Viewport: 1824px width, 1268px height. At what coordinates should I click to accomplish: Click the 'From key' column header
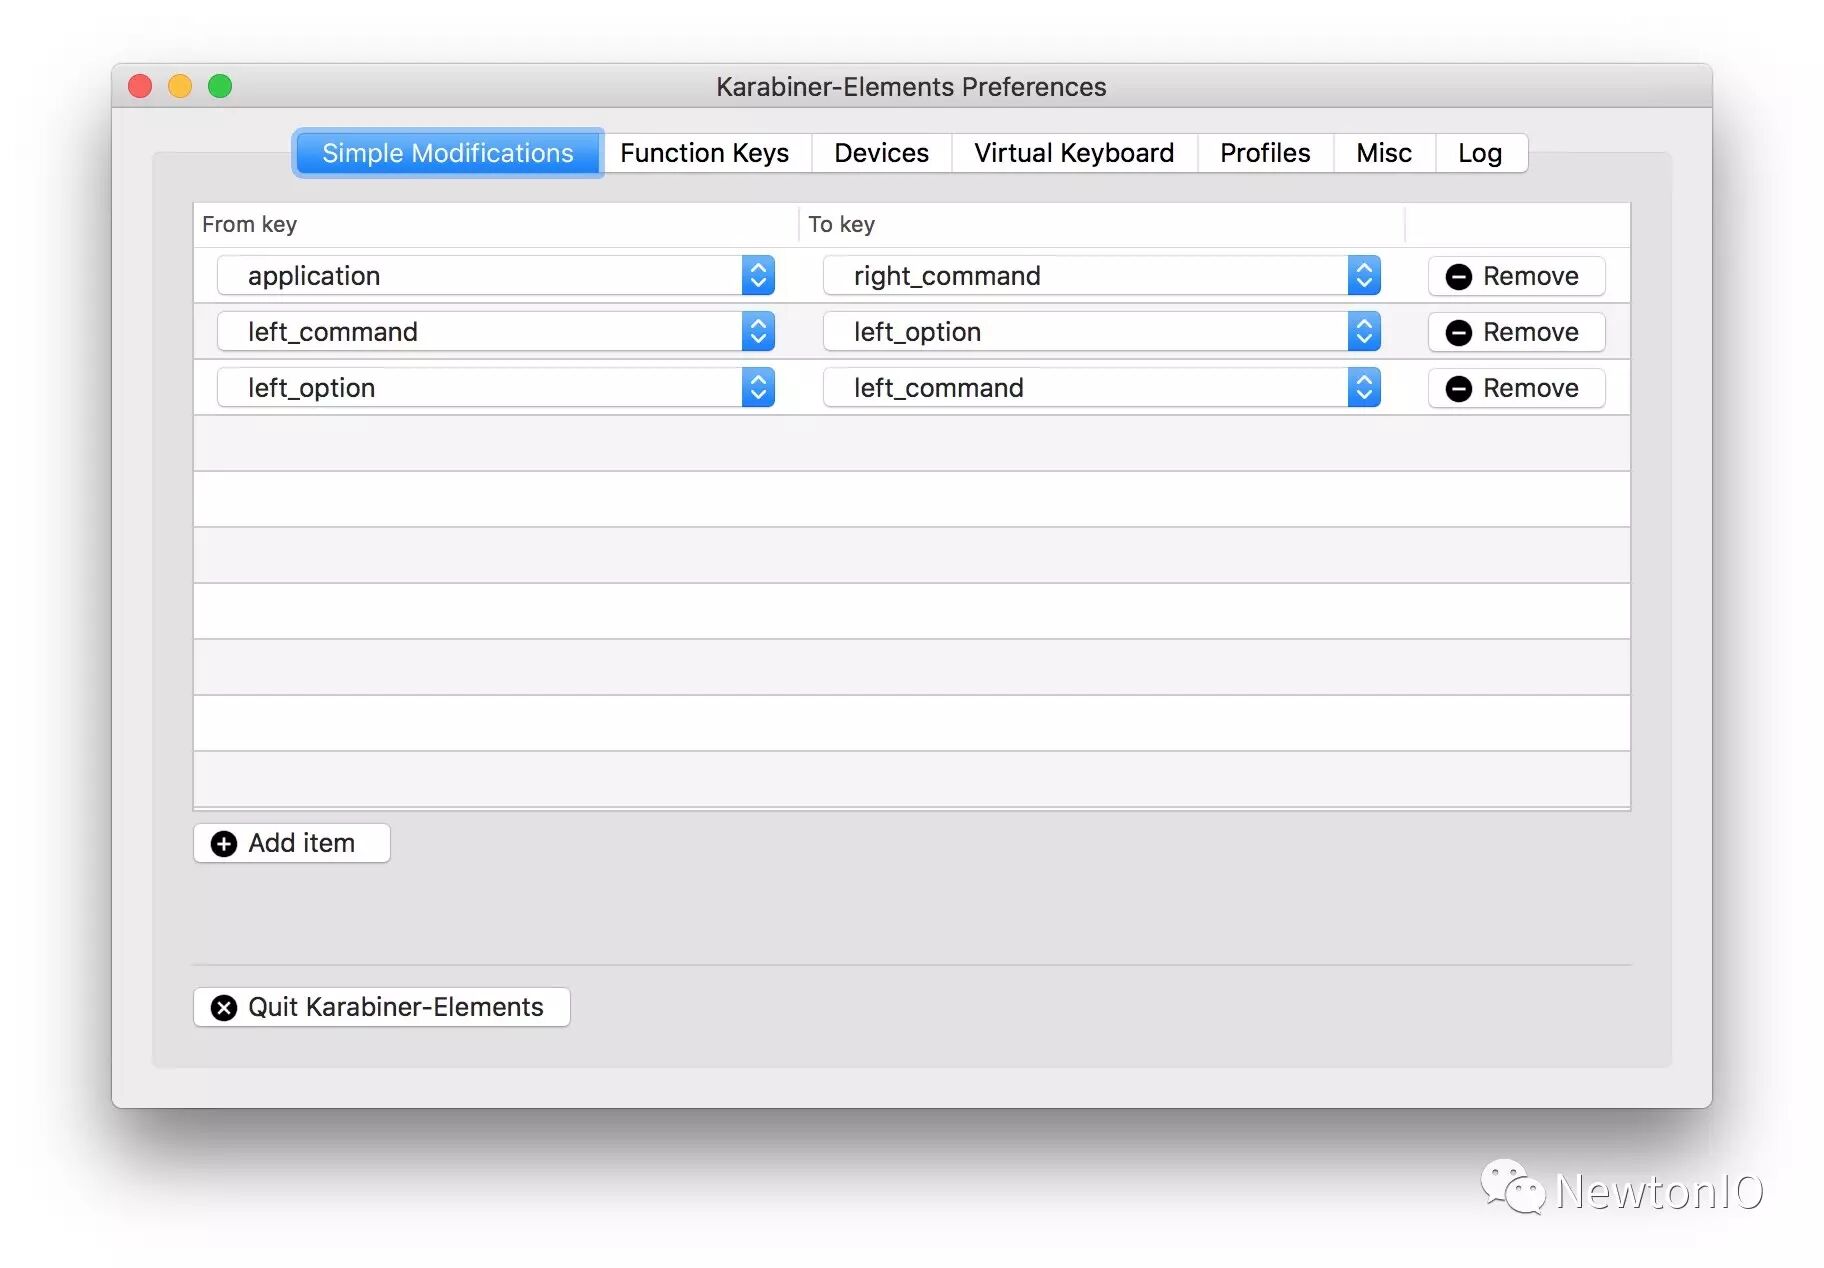click(496, 224)
